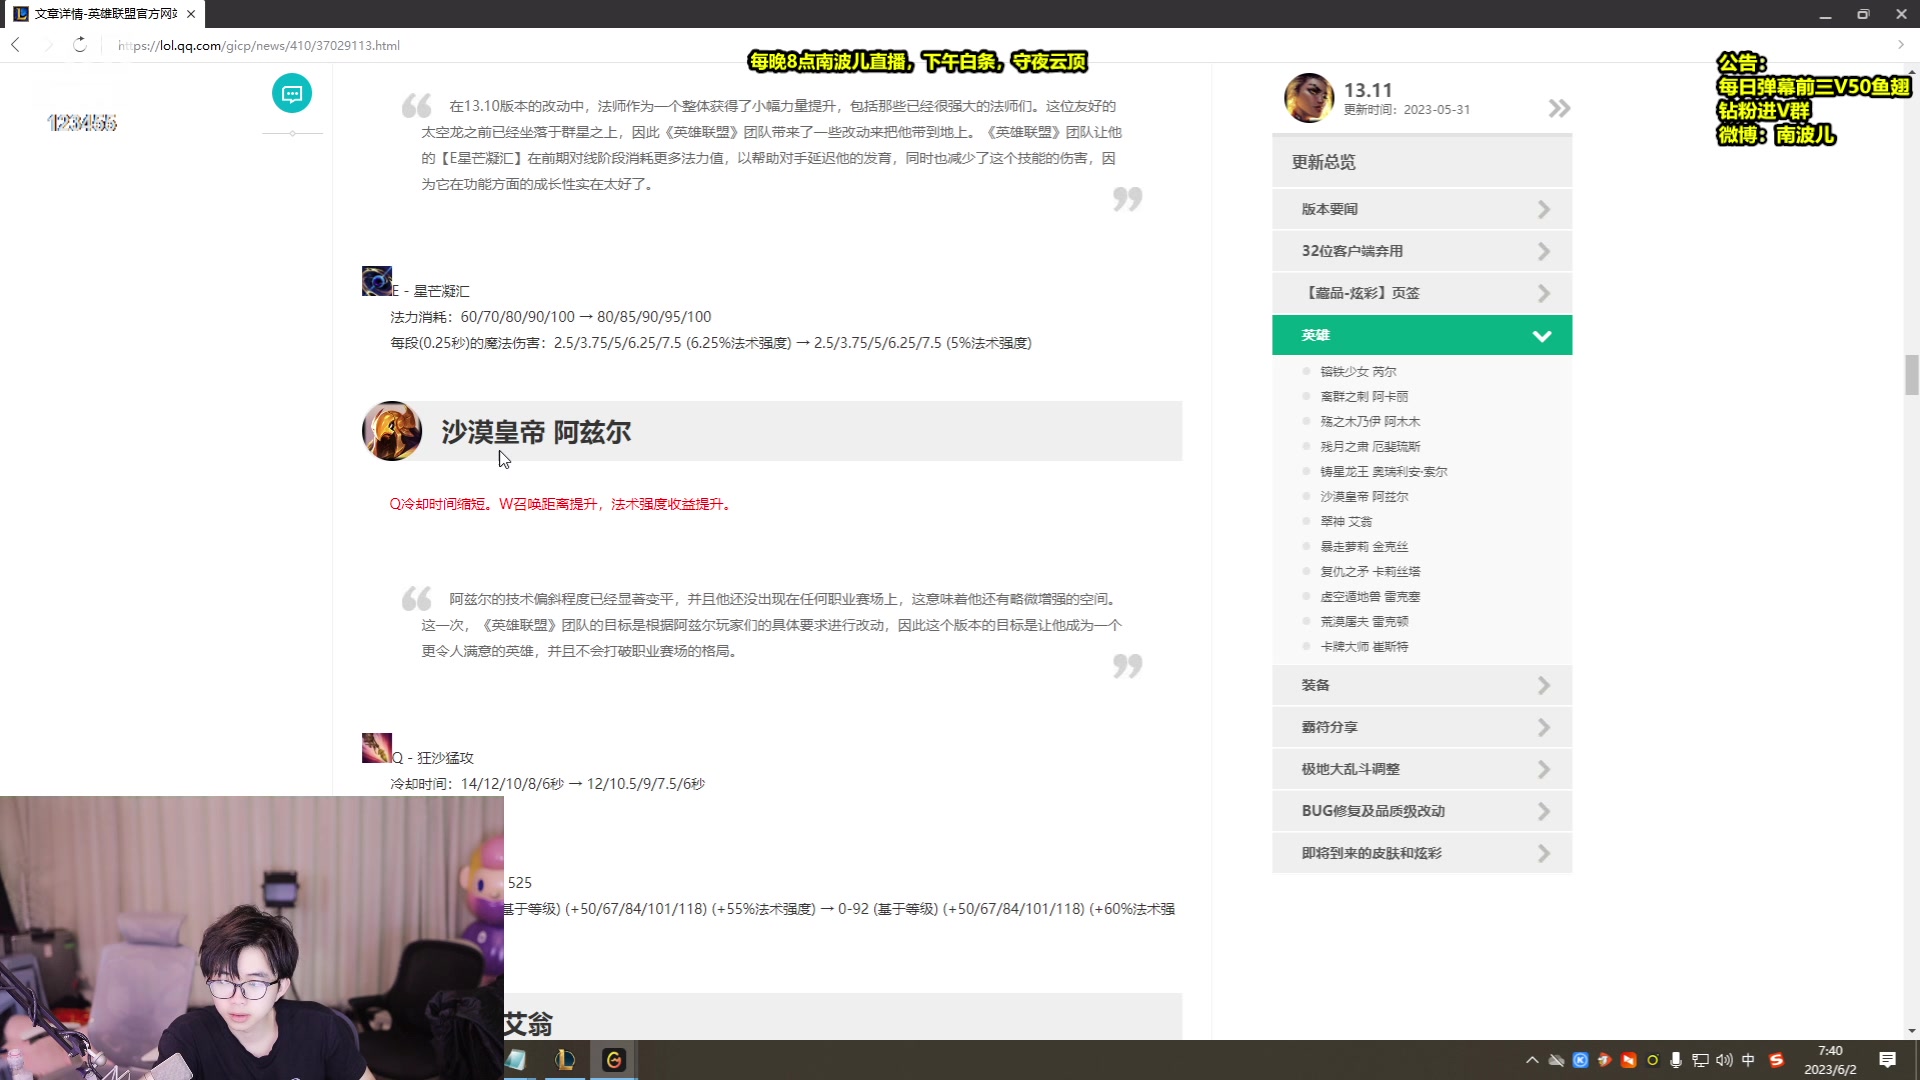This screenshot has width=1920, height=1080.
Task: Click the greyed-out forward navigation arrow
Action: click(x=48, y=45)
